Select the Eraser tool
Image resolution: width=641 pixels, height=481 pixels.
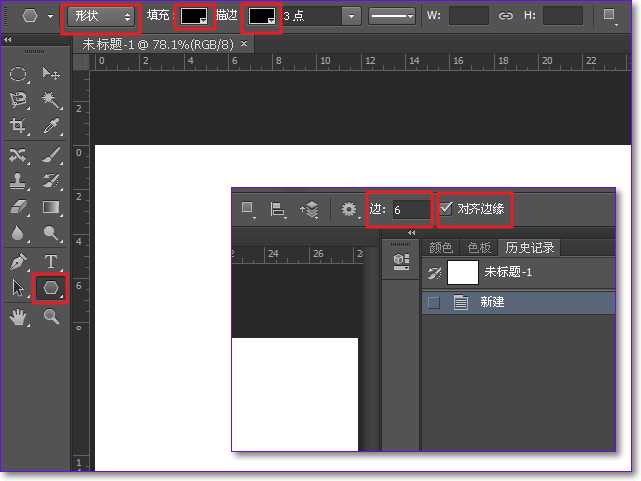point(18,208)
